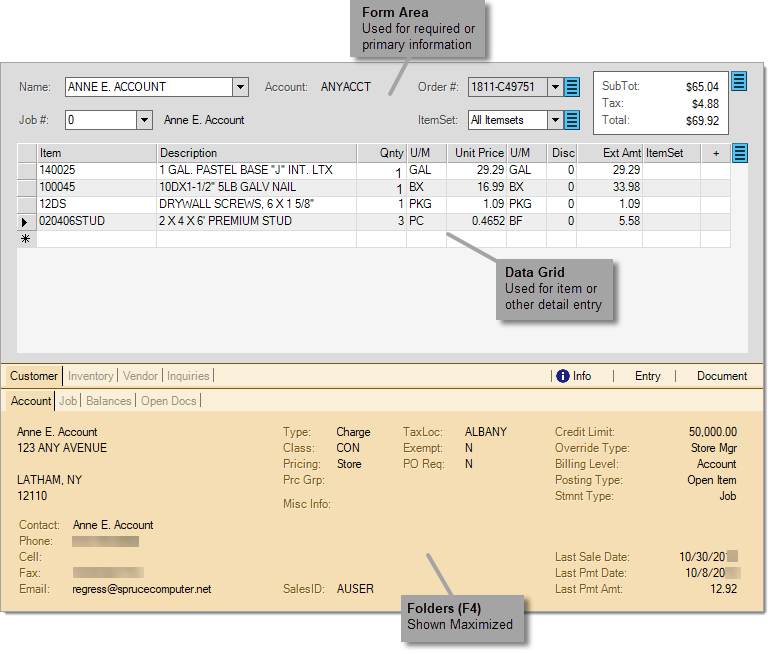
Task: Click the Qnty column header
Action: point(382,153)
